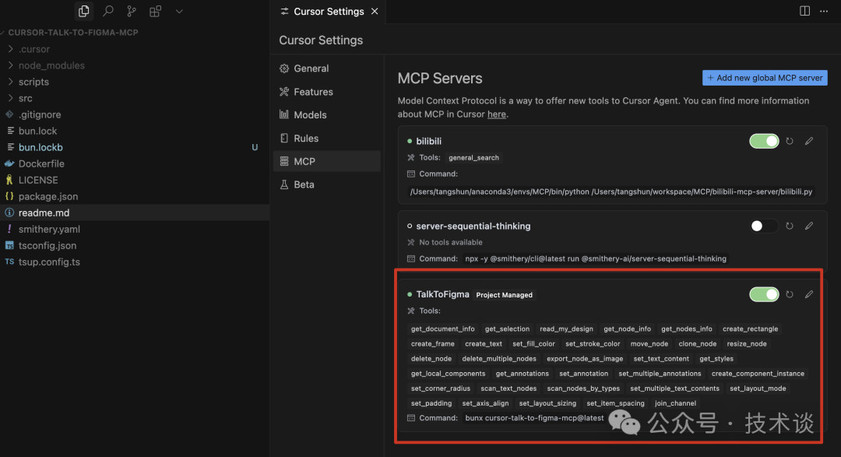Screen dimensions: 841x457
Task: Expand the node_modules folder
Action: click(x=51, y=65)
